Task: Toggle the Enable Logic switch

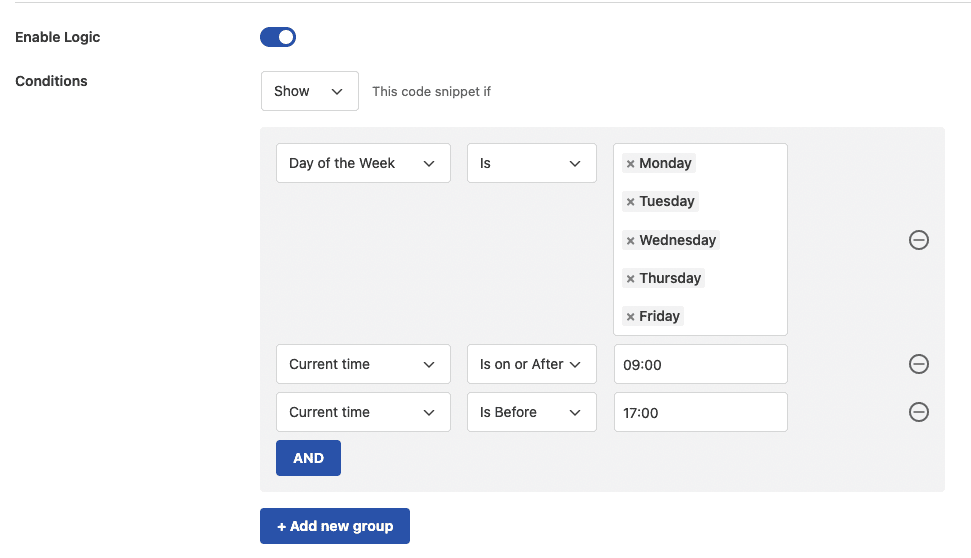Action: [278, 37]
